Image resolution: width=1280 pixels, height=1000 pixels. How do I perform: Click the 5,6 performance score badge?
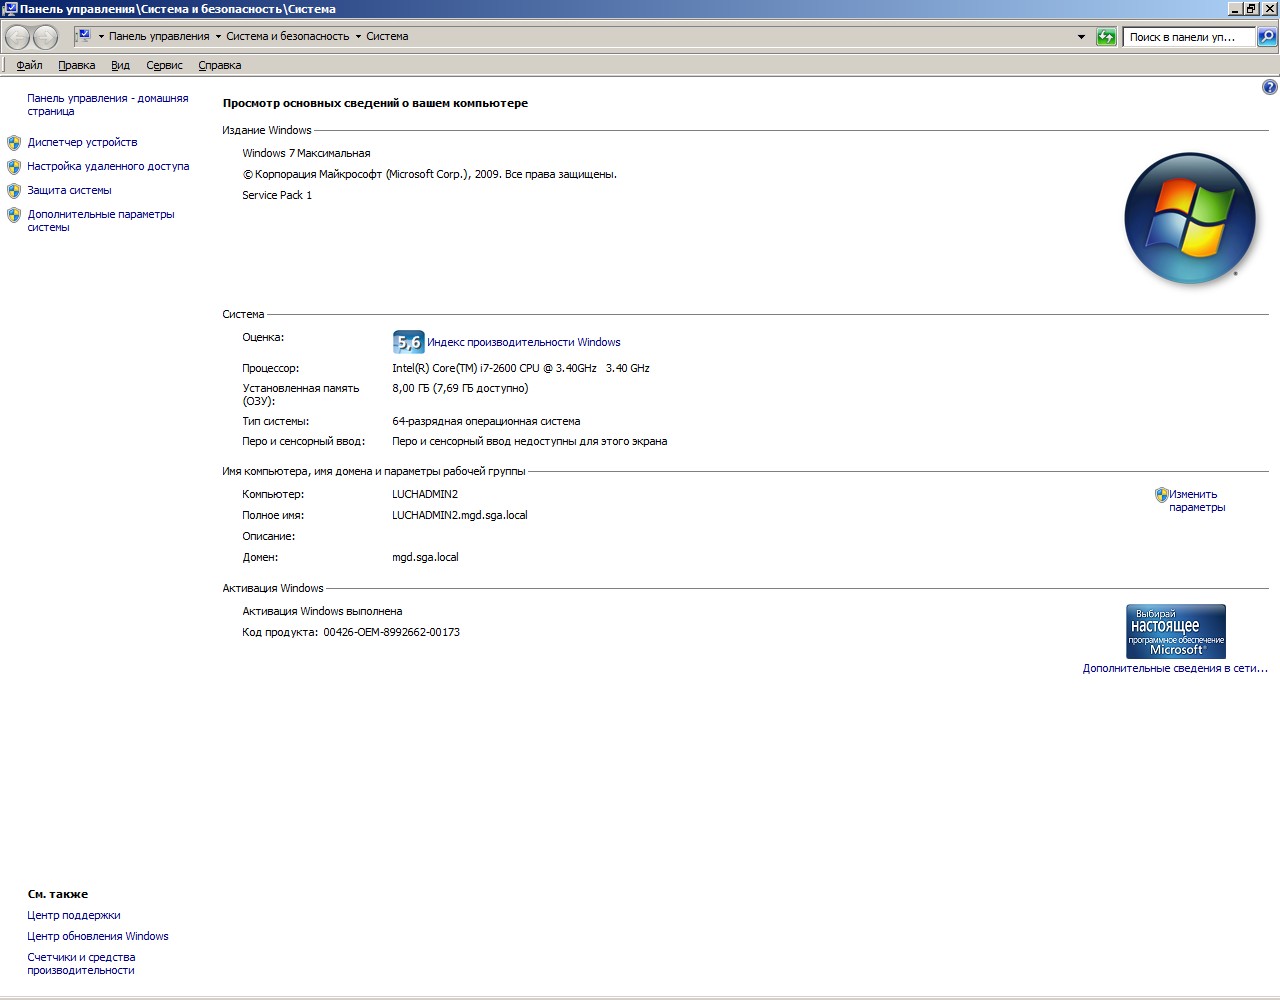click(x=408, y=342)
